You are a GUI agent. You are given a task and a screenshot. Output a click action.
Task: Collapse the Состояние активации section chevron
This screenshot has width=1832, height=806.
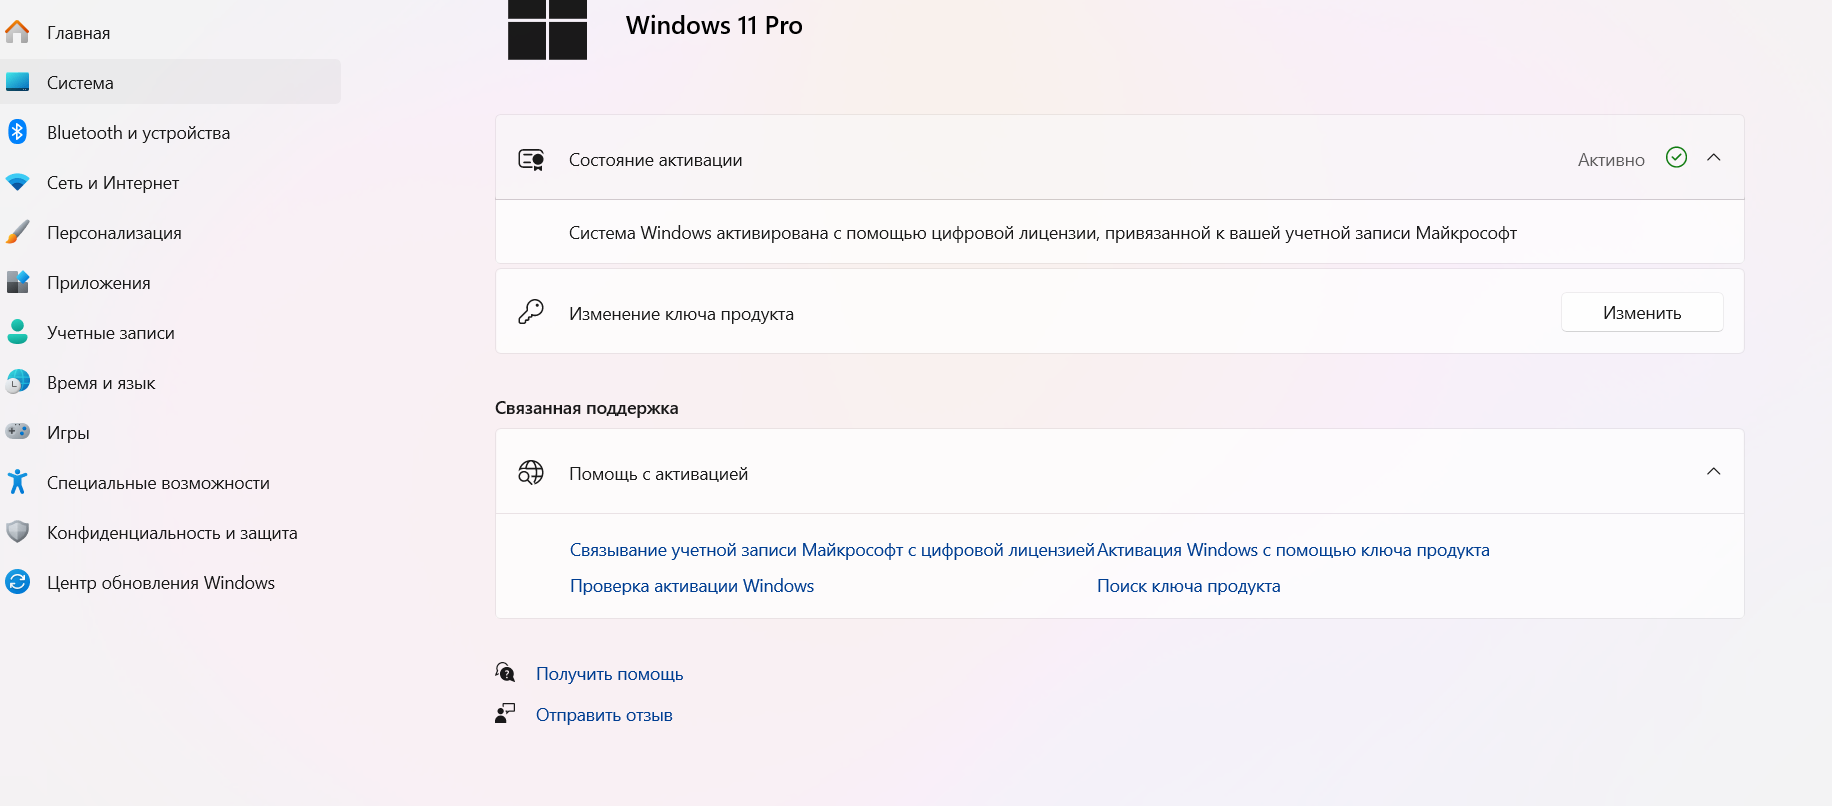coord(1713,158)
